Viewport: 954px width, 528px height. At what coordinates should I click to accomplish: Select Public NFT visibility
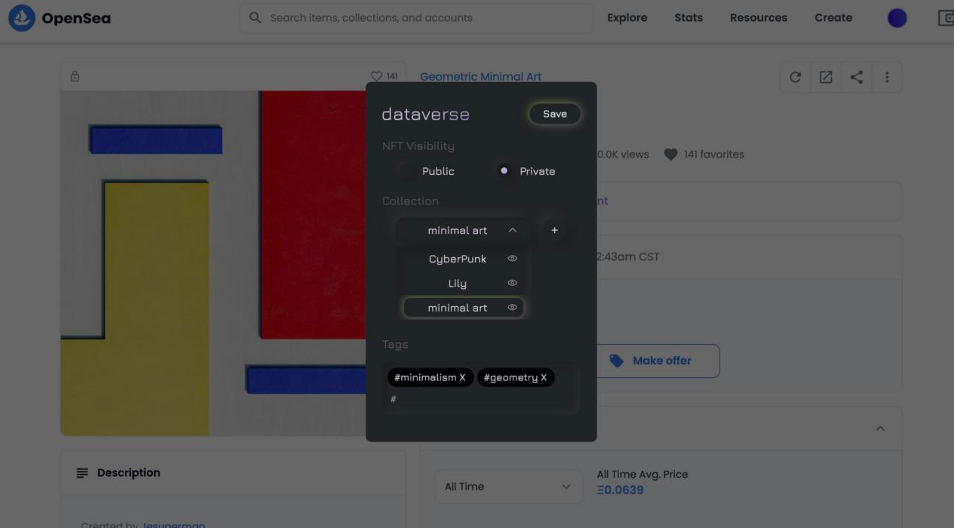click(404, 171)
